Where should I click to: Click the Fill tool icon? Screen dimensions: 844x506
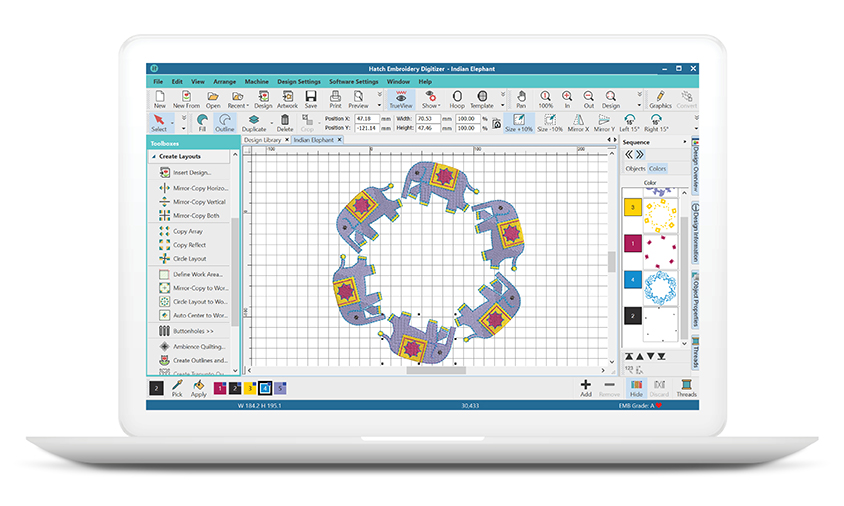point(202,123)
